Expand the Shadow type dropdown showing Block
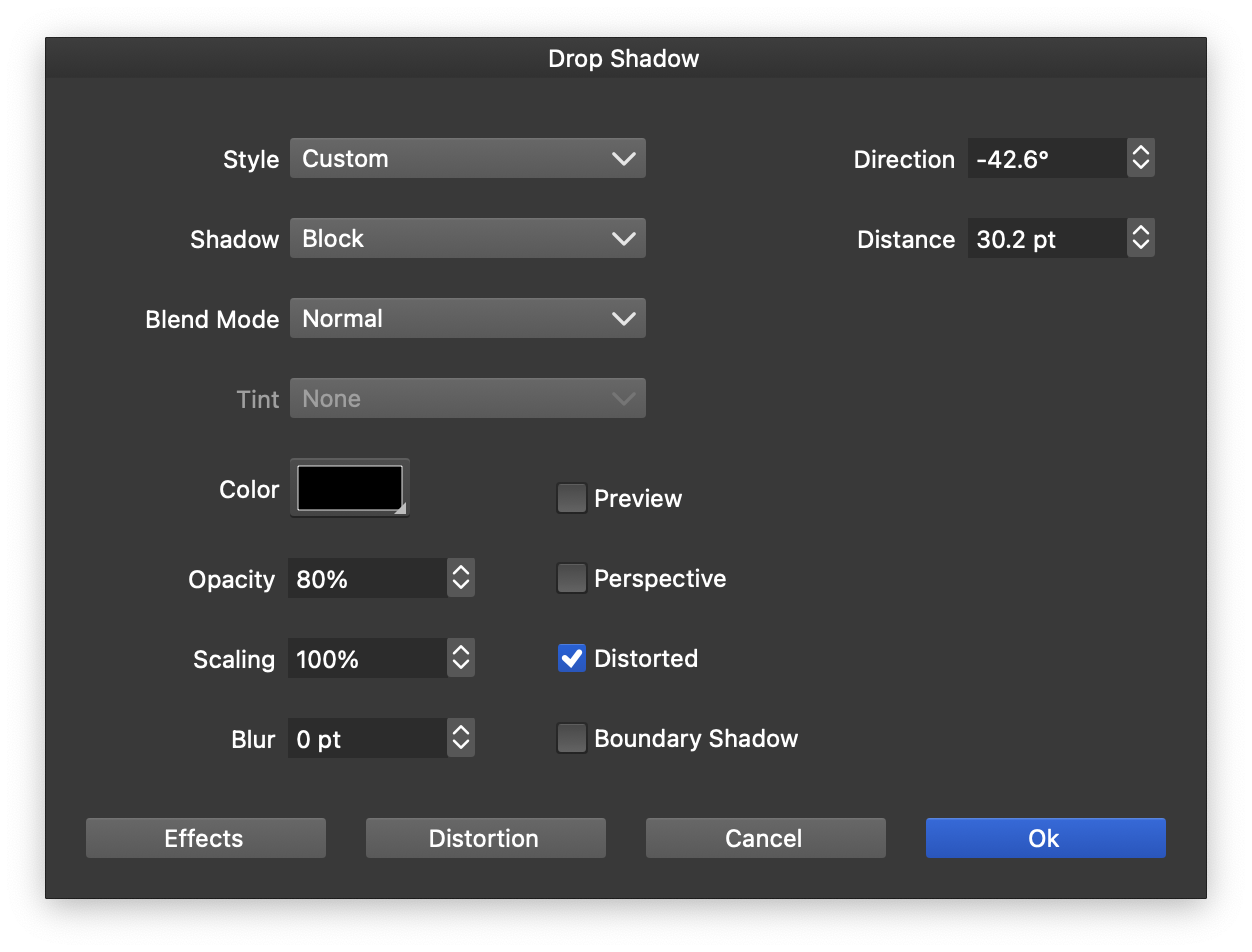The width and height of the screenshot is (1252, 952). tap(467, 239)
